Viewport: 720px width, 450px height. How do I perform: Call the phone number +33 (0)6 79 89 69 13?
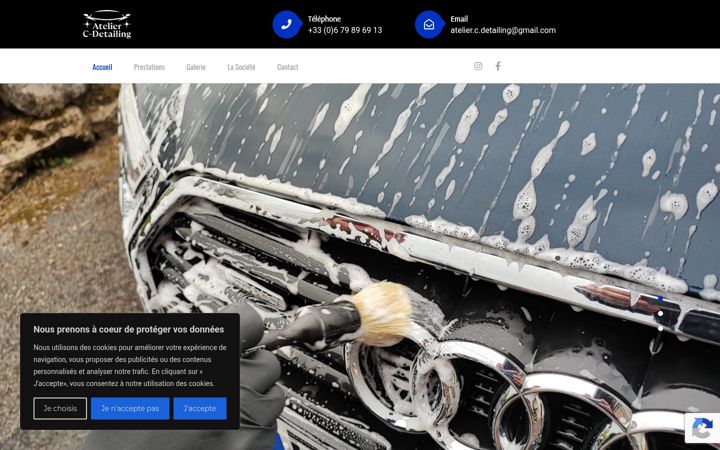tap(345, 30)
